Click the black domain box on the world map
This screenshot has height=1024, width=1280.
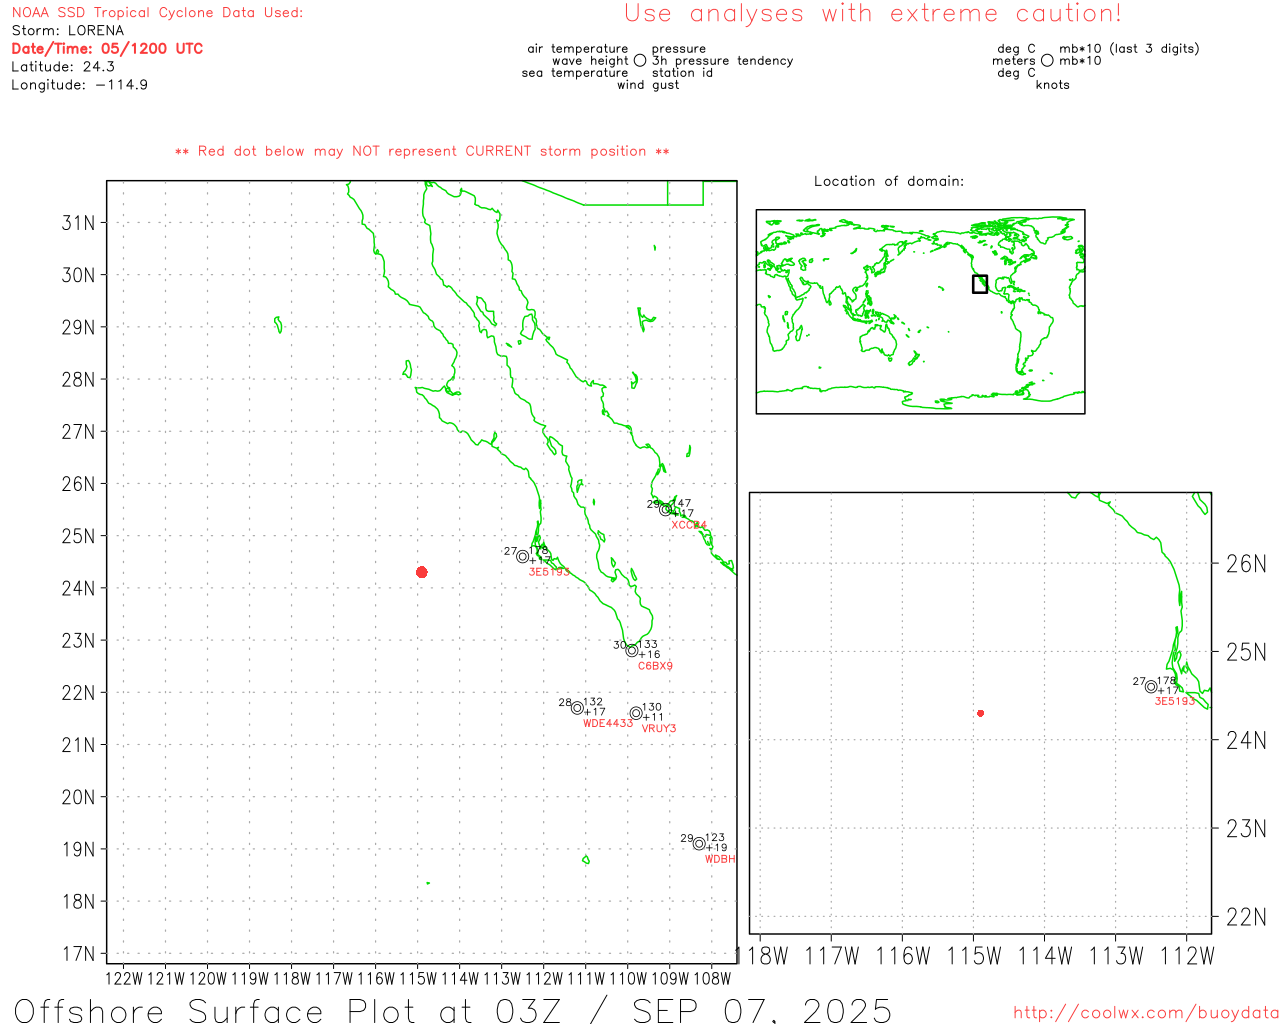[980, 284]
